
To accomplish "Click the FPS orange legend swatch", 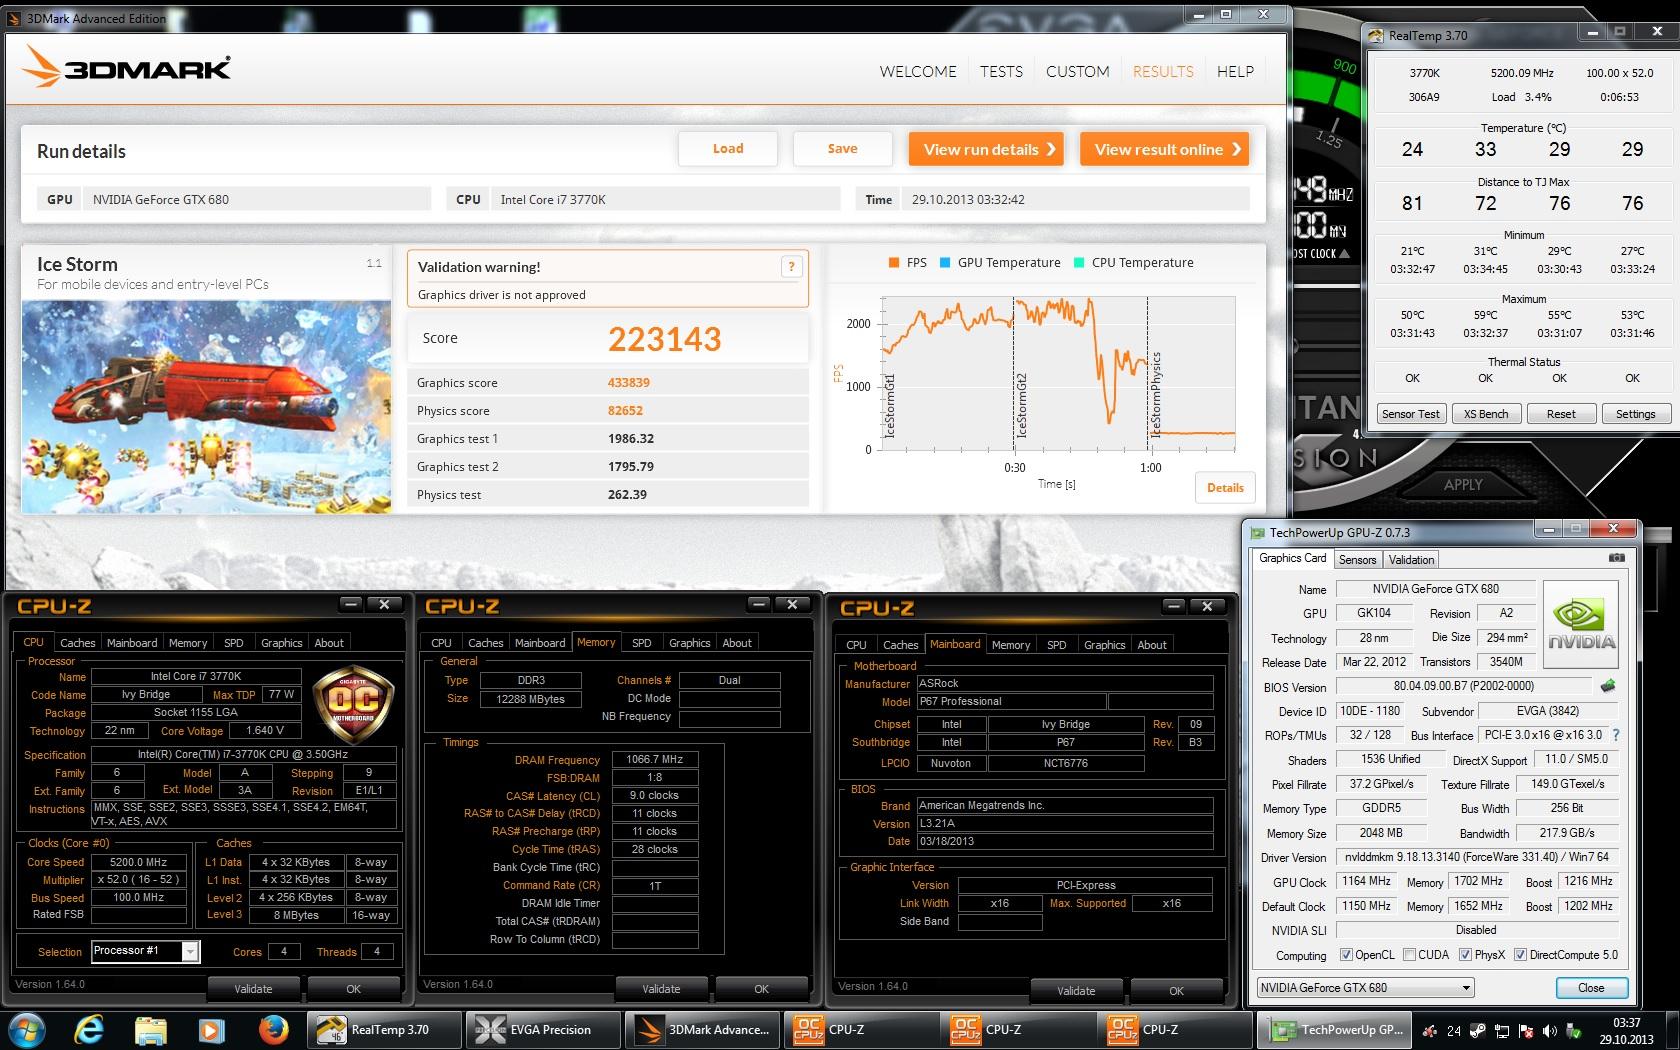I will pyautogui.click(x=894, y=263).
